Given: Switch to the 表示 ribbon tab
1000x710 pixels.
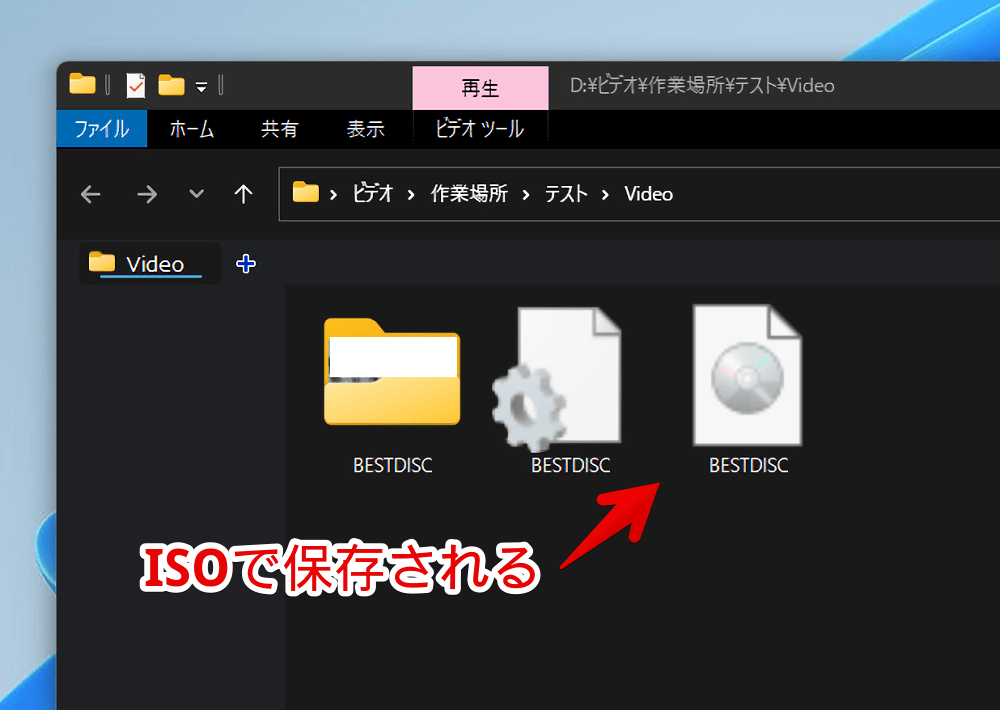Looking at the screenshot, I should [365, 129].
